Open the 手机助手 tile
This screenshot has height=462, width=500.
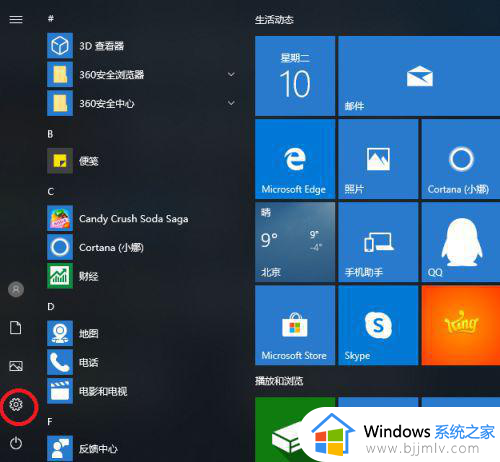[378, 242]
